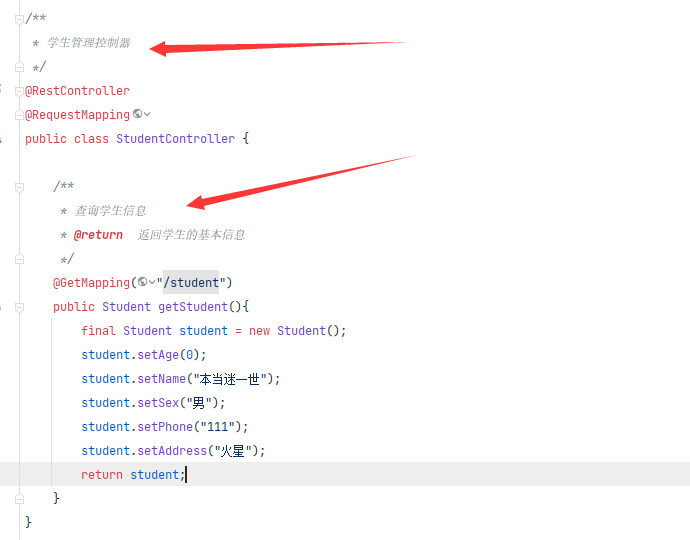Viewport: 690px width, 540px height.
Task: Click the setAge method call
Action: [x=158, y=355]
